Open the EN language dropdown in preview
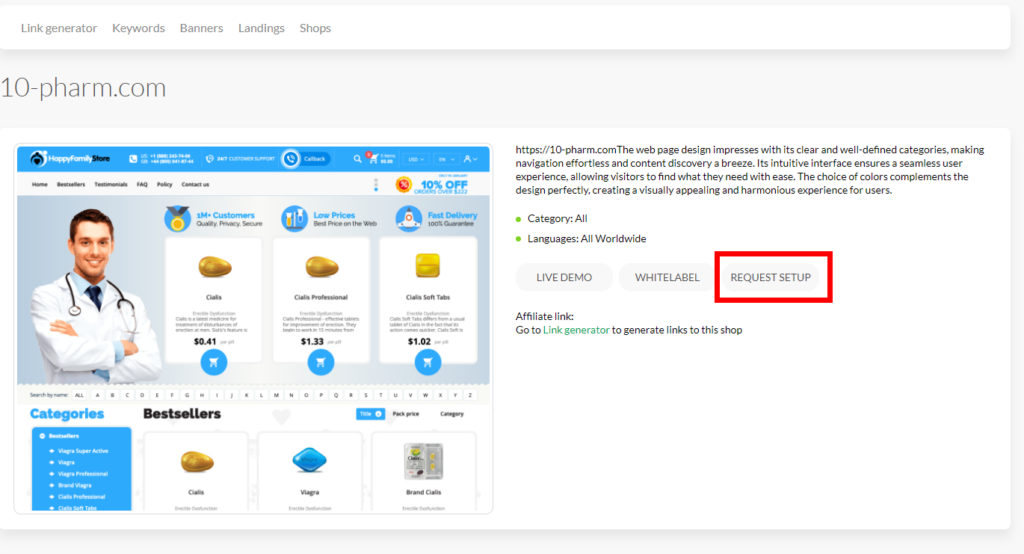Image resolution: width=1024 pixels, height=554 pixels. point(446,159)
